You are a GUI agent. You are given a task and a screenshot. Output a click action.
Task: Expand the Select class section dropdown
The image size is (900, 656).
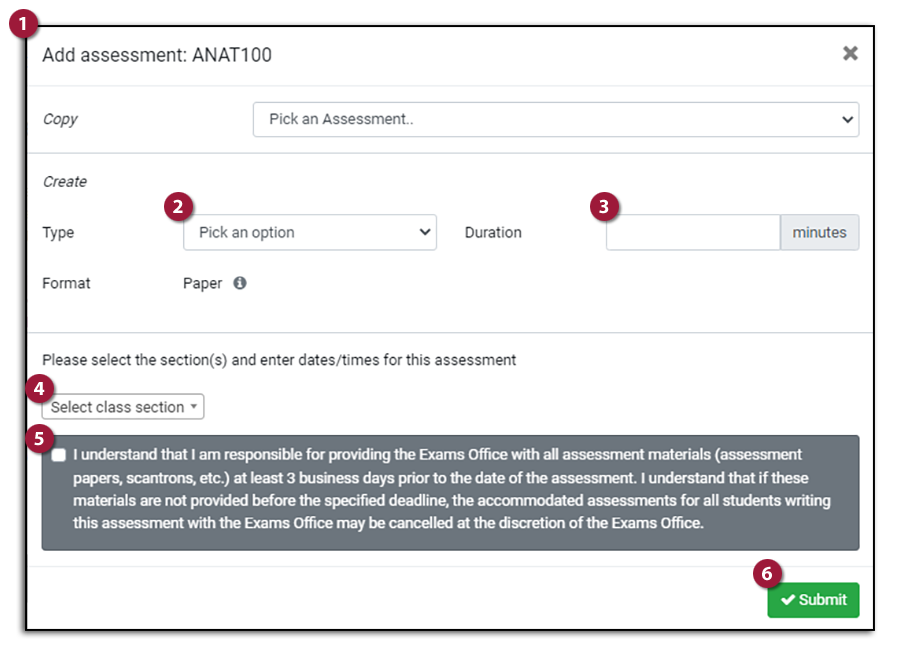point(122,407)
